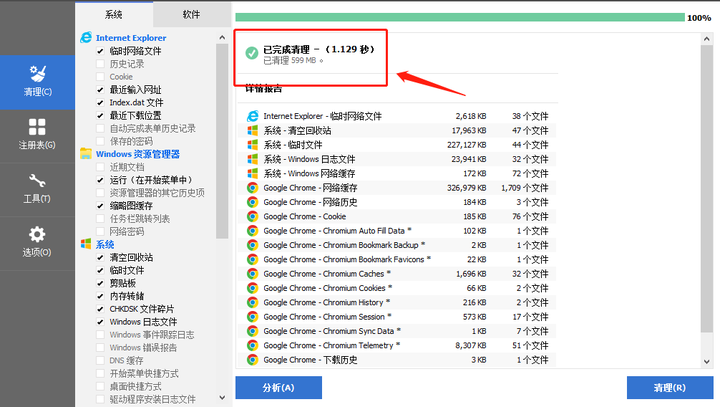Click the Windows 资源管理器 folder icon
The image size is (720, 407).
[86, 153]
